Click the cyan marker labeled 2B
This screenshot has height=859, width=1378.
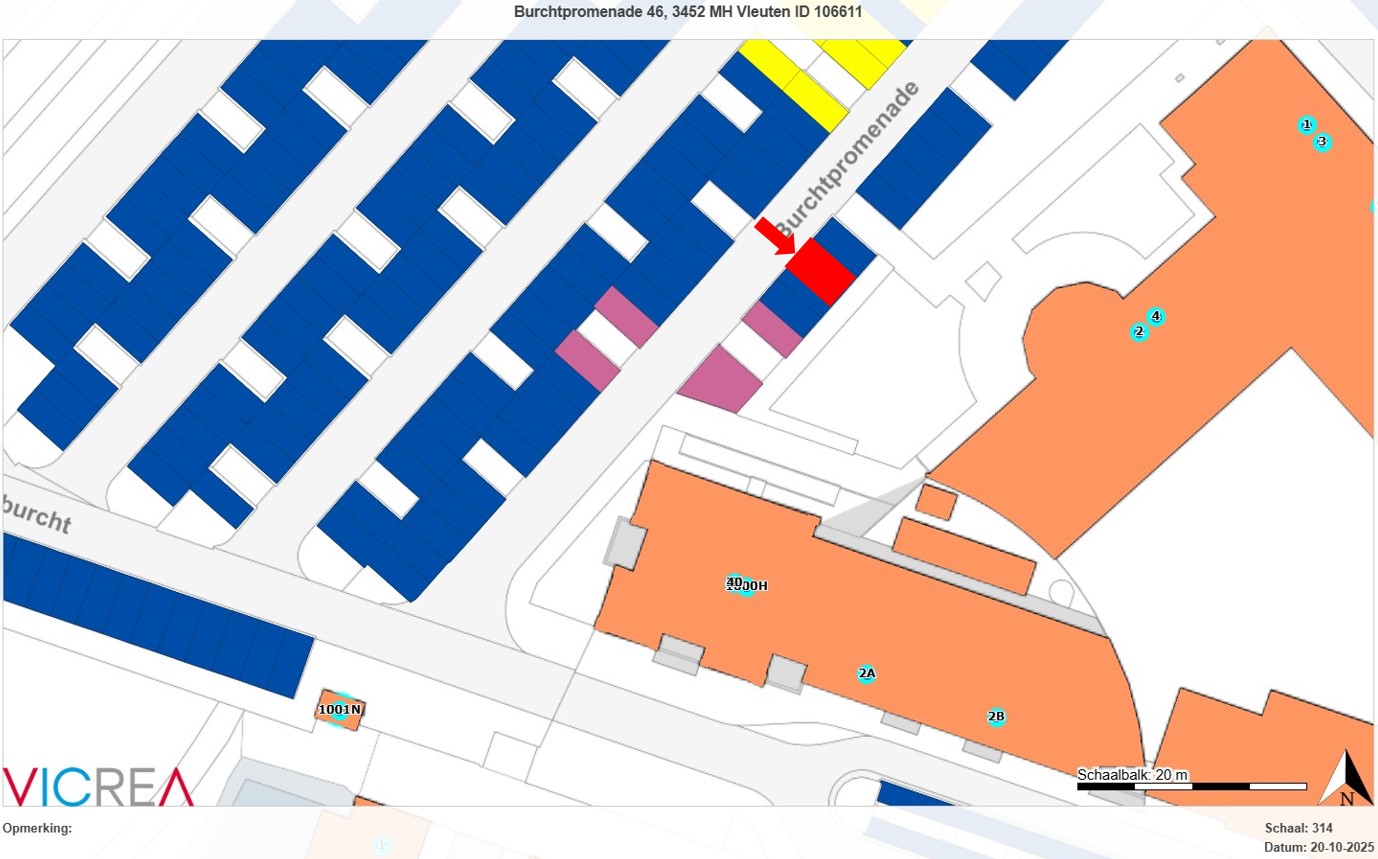(996, 717)
